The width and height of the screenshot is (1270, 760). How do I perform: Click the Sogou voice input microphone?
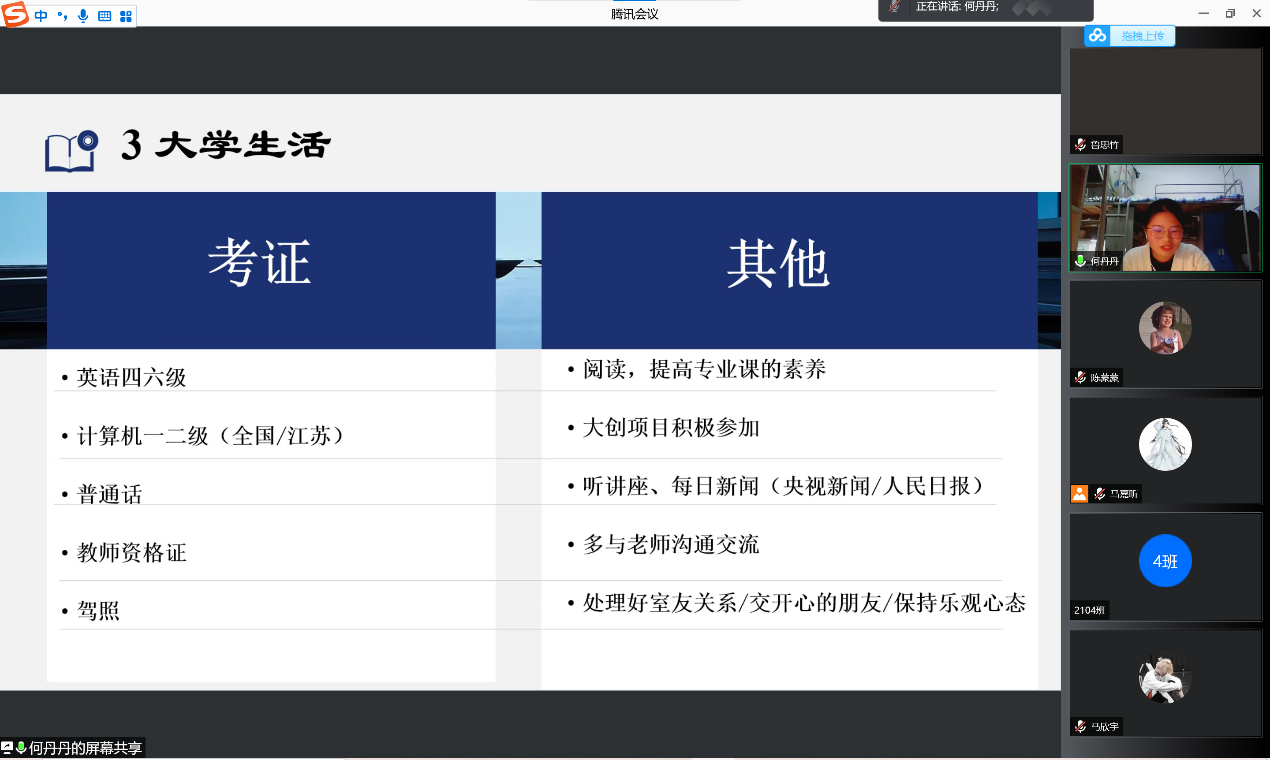coord(83,16)
